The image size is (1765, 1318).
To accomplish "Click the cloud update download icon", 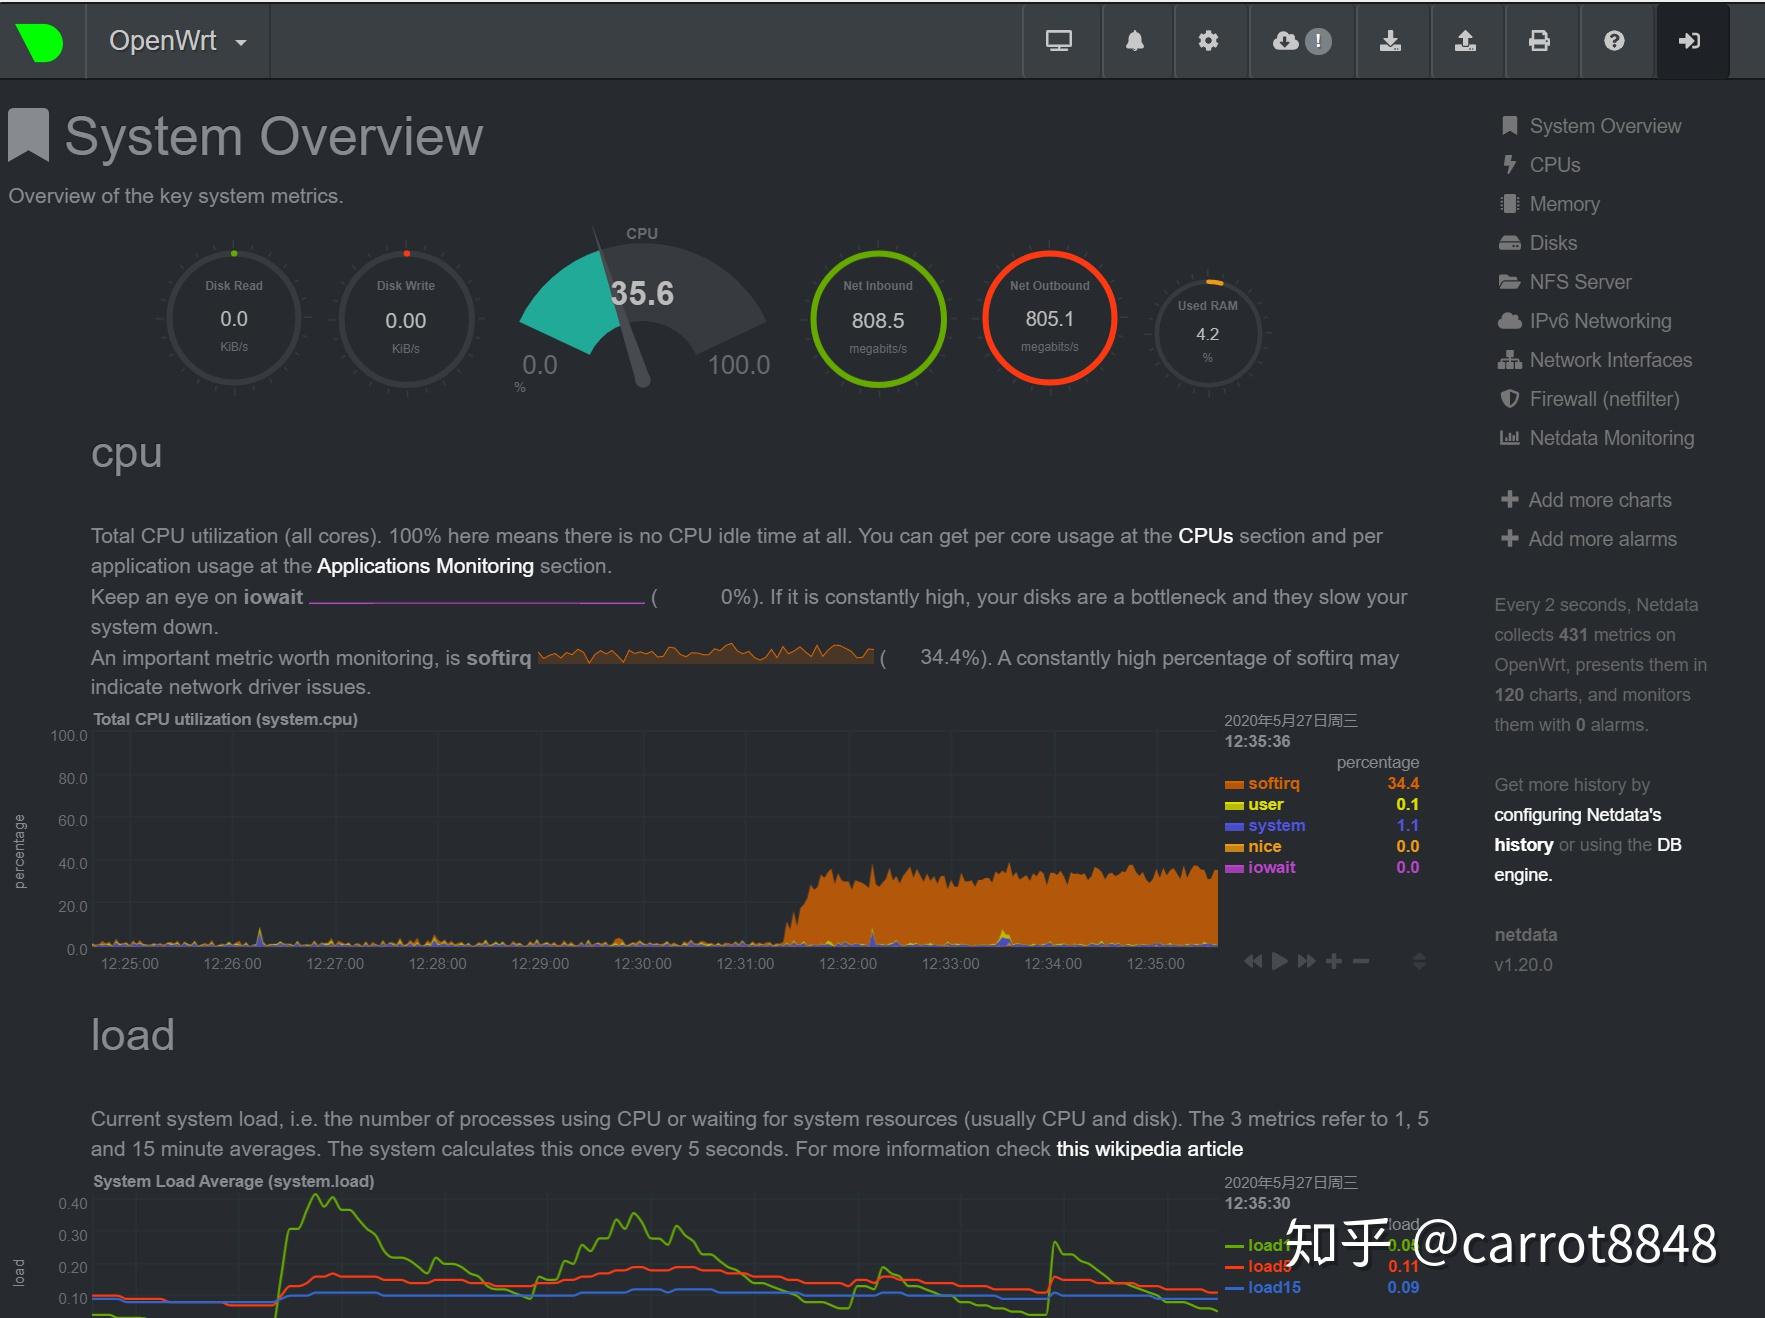I will (x=1301, y=41).
